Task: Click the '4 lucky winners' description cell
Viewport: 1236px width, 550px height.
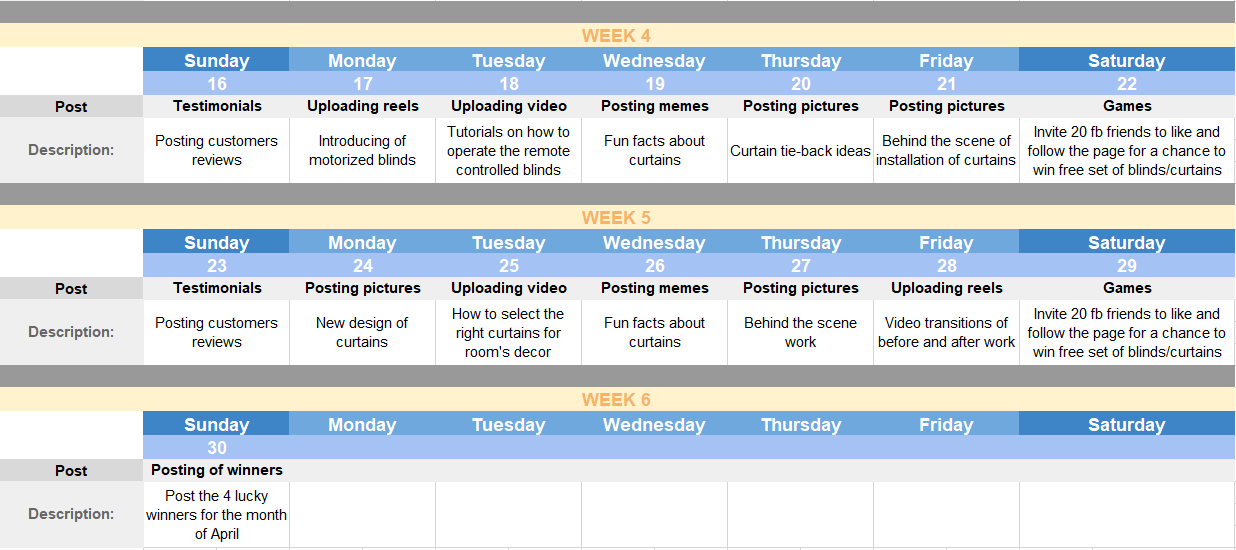Action: [x=217, y=515]
